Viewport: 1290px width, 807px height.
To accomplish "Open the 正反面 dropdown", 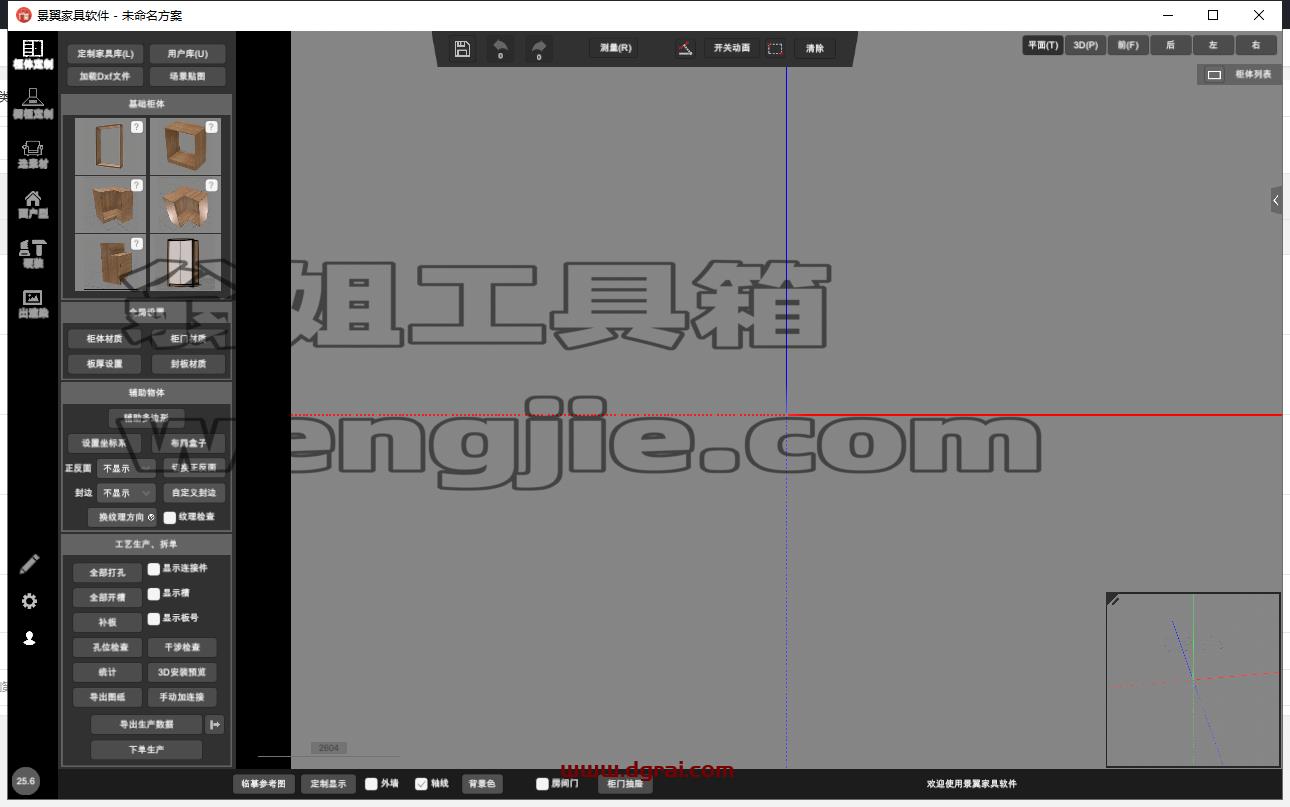I will coord(126,468).
